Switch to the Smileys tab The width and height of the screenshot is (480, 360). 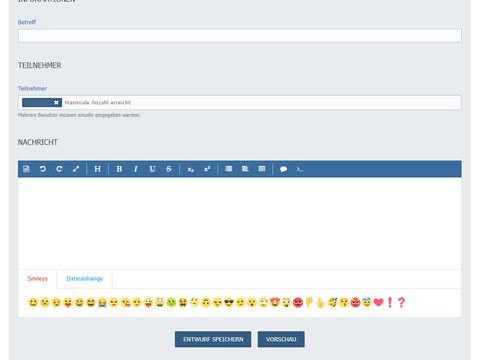(x=37, y=279)
